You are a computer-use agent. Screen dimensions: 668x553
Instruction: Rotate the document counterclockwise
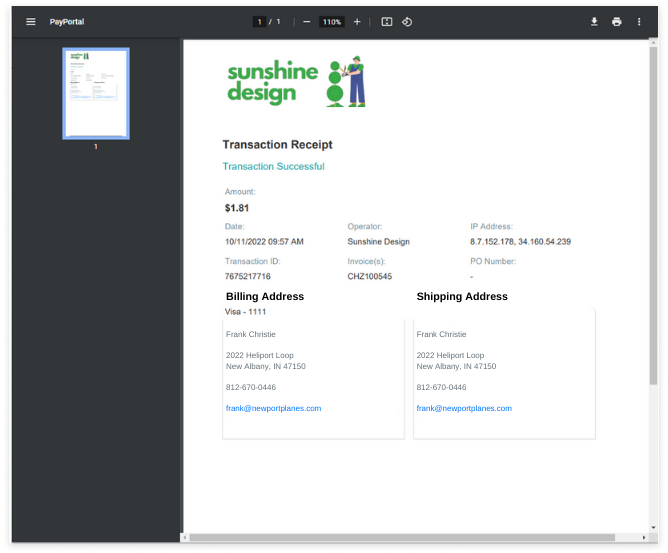click(407, 22)
